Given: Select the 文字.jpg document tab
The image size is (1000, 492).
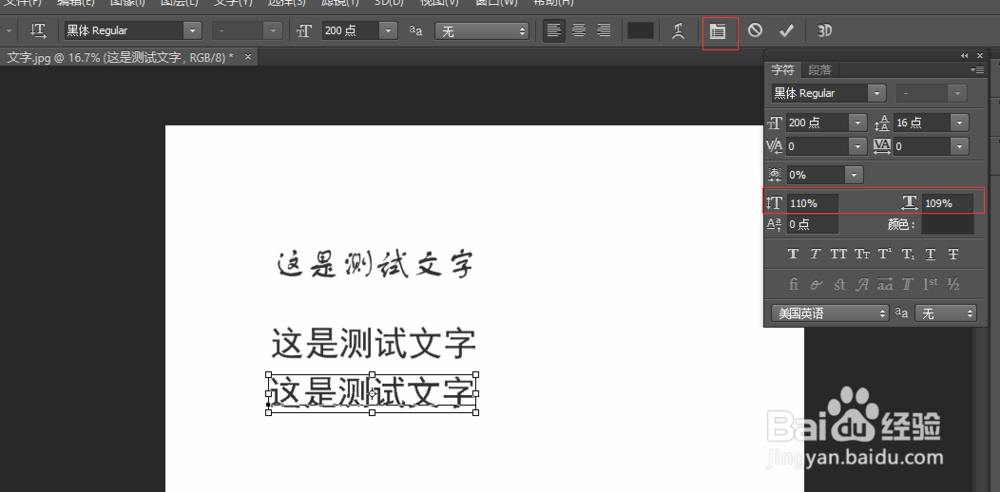Looking at the screenshot, I should [x=120, y=57].
